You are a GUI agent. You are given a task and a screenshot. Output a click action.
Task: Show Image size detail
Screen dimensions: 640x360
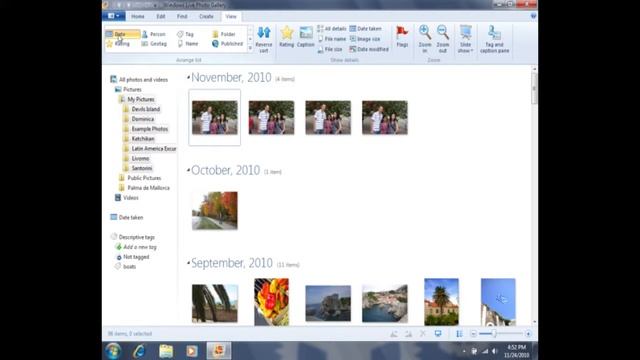click(365, 39)
